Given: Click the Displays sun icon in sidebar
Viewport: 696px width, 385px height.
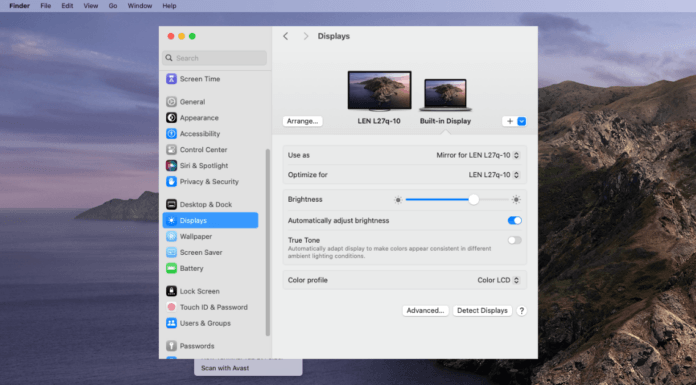Looking at the screenshot, I should click(171, 220).
